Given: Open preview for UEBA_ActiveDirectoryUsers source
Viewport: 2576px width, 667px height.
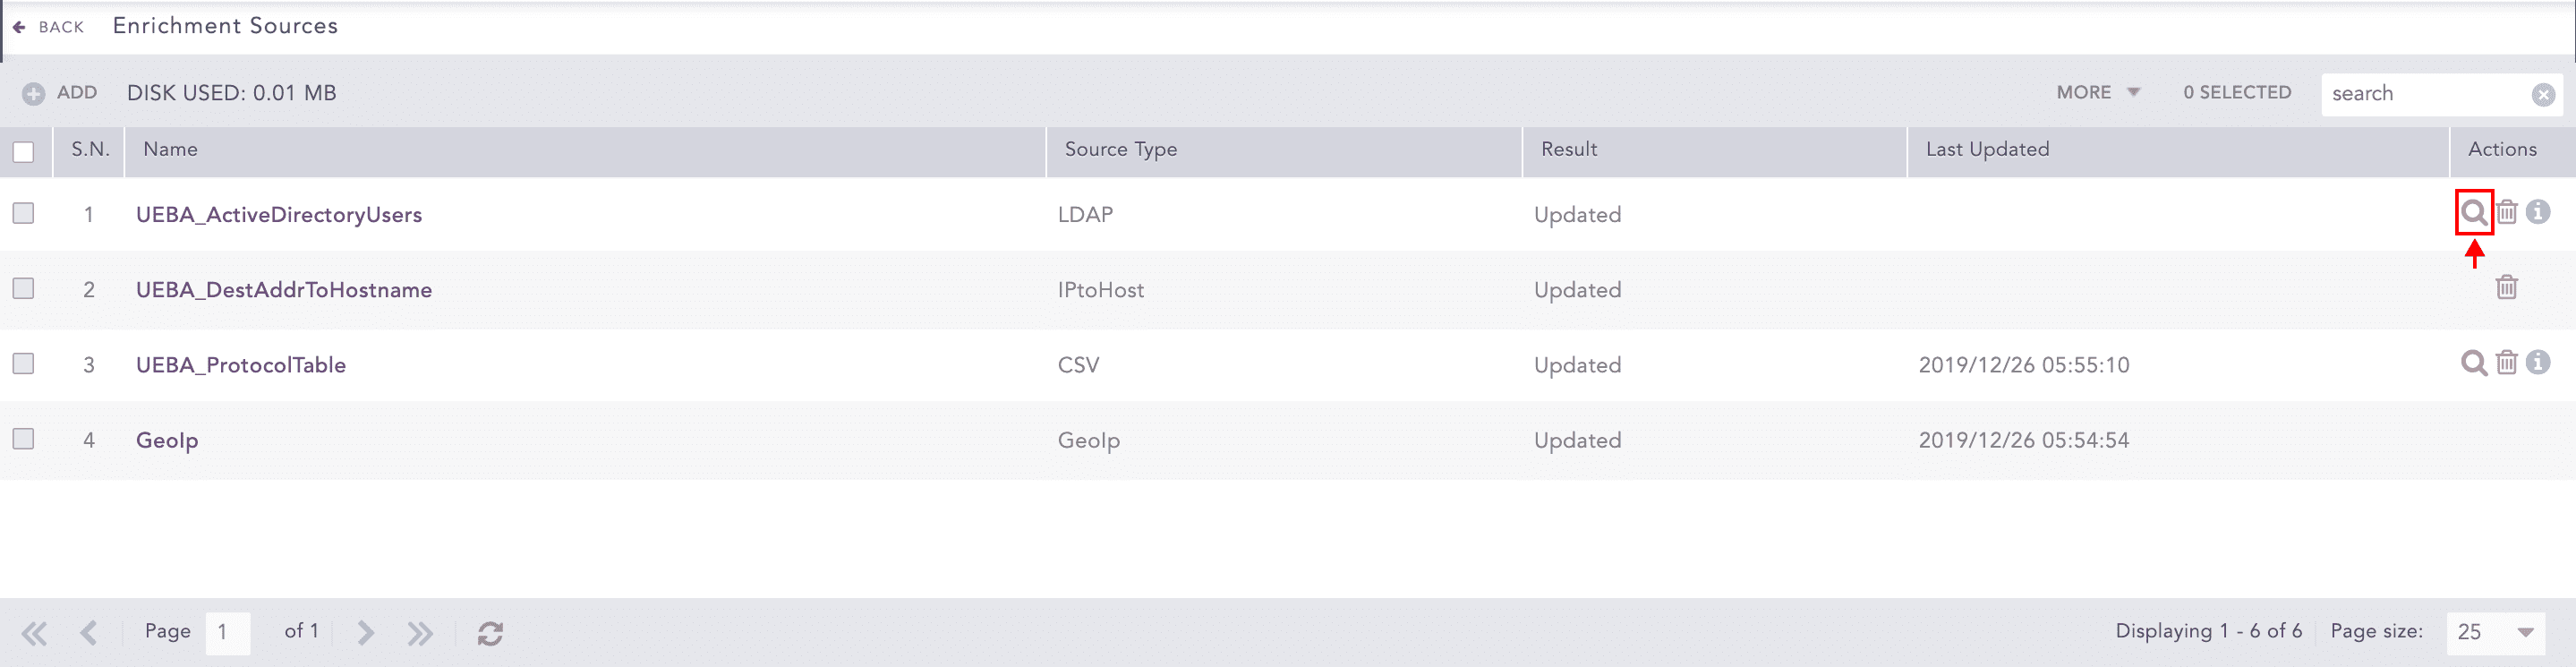Looking at the screenshot, I should point(2473,213).
